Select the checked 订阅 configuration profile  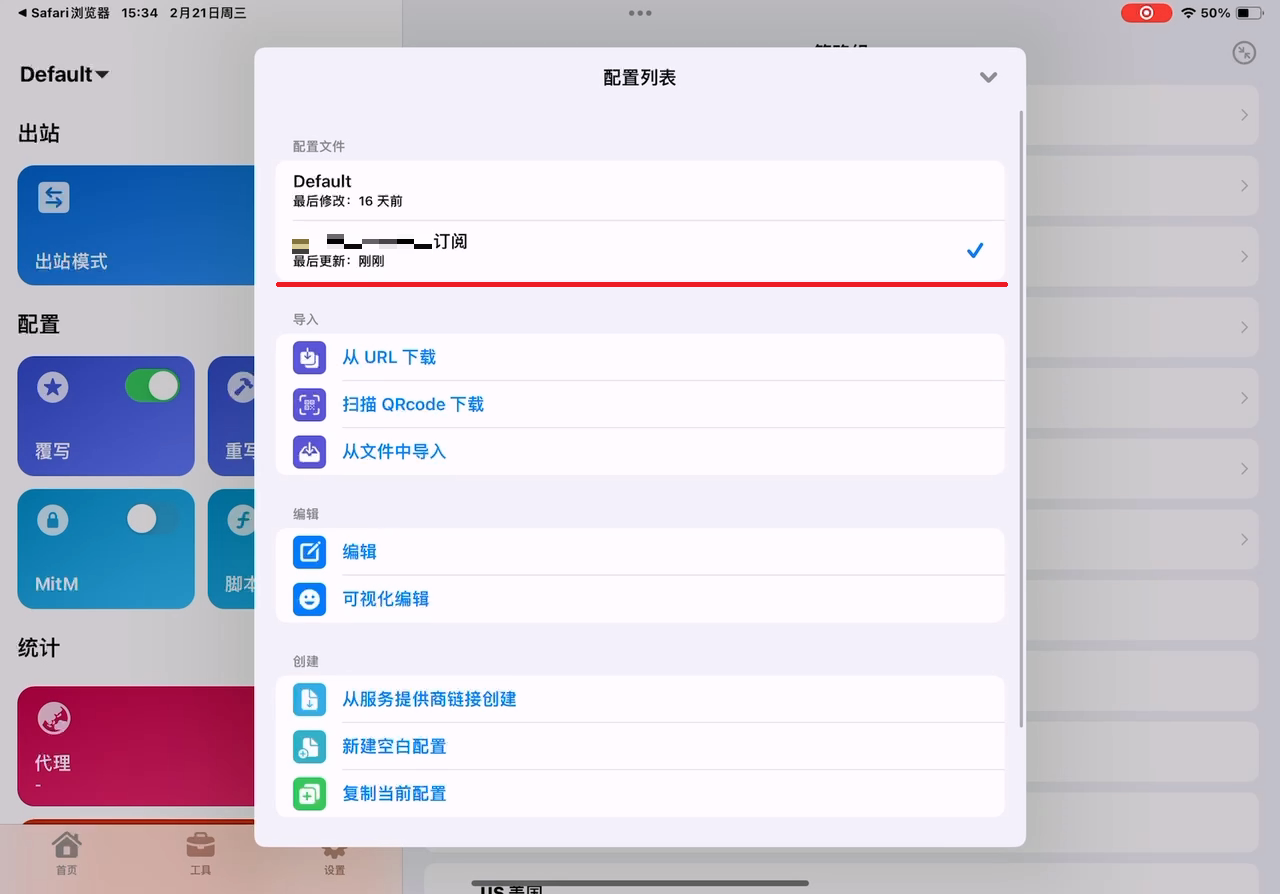[x=640, y=249]
